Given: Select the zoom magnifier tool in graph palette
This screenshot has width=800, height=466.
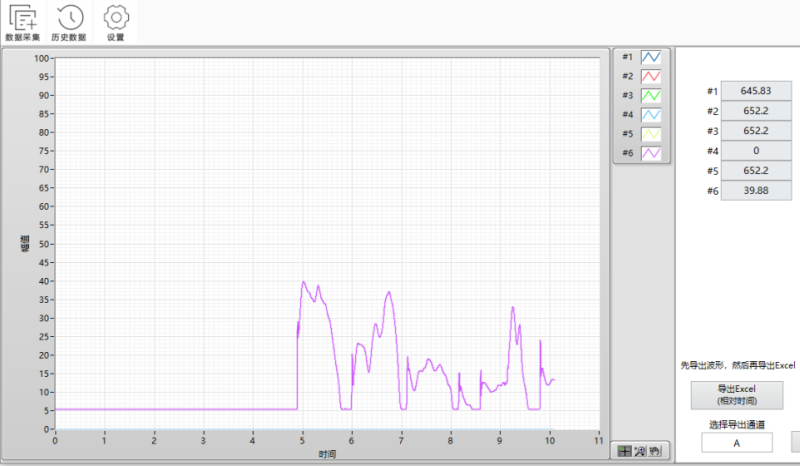Looking at the screenshot, I should [x=640, y=451].
